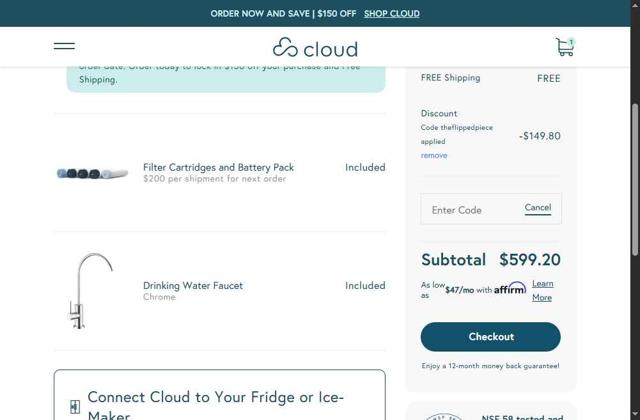Viewport: 640px width, 420px height.
Task: Click the NSF certification badge
Action: 445,415
